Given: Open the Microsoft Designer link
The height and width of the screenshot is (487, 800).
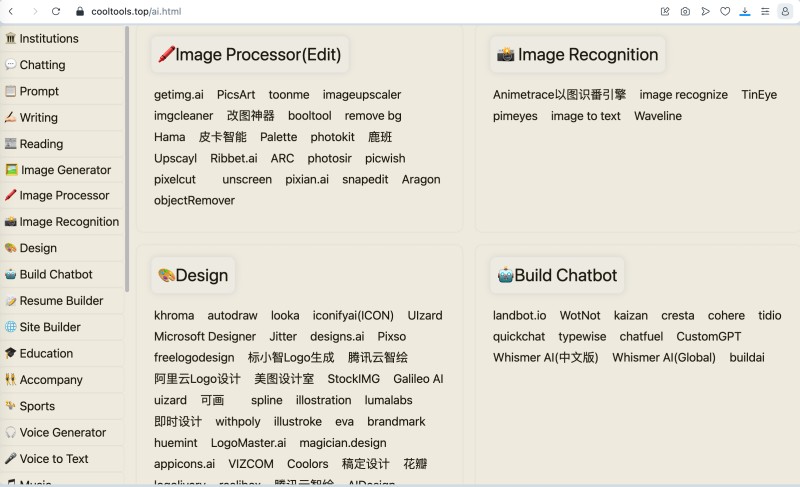Looking at the screenshot, I should pos(205,337).
